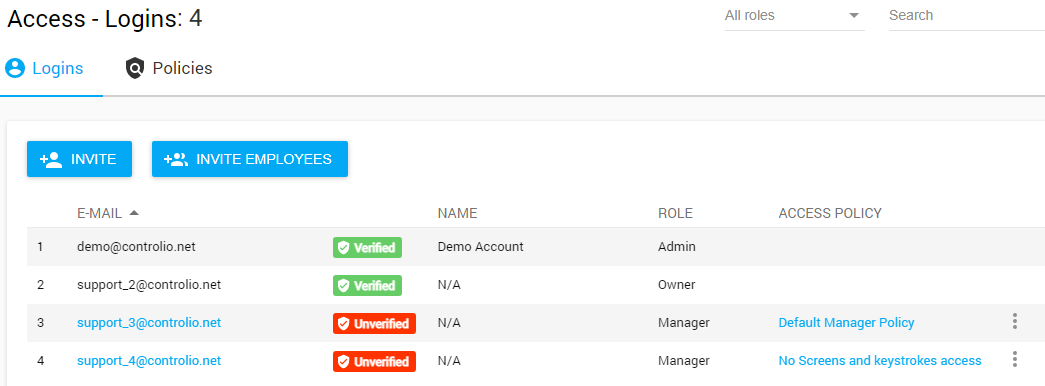
Task: Click the All roles dropdown arrow
Action: 854,16
